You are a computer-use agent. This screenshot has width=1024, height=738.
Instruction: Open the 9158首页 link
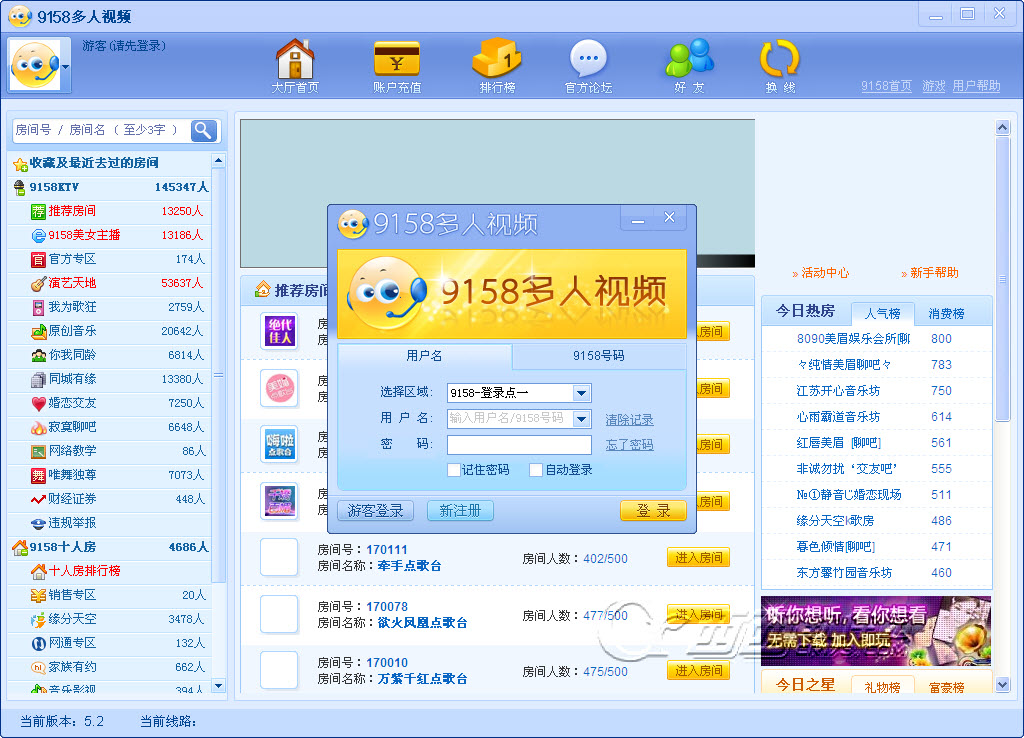click(886, 86)
